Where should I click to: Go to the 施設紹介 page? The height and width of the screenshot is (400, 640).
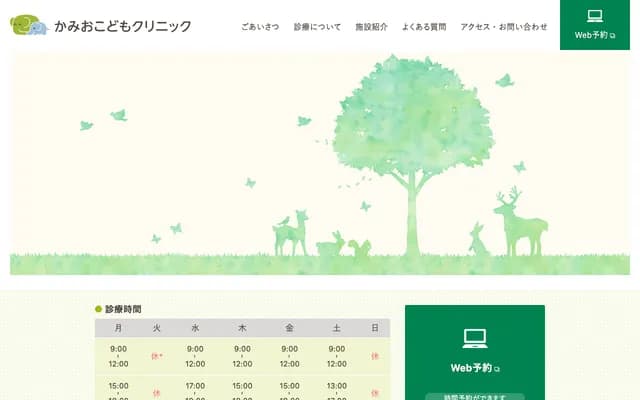click(371, 27)
